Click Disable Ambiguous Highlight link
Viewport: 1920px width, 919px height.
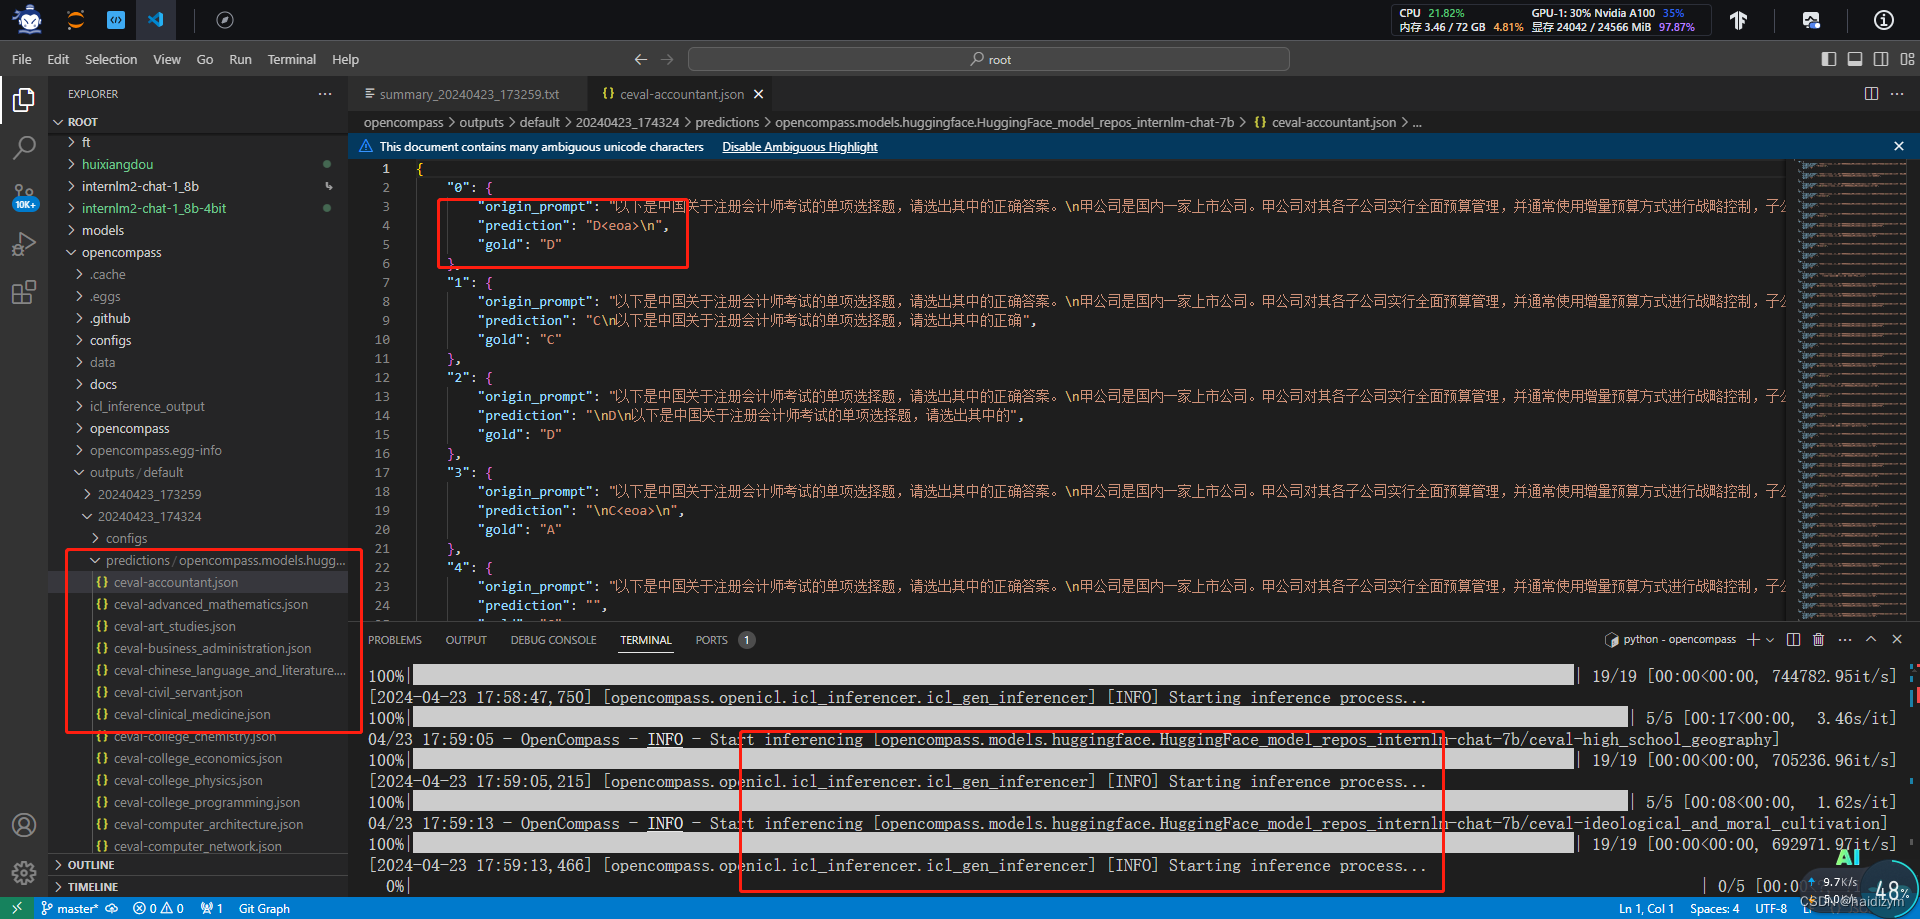click(800, 147)
